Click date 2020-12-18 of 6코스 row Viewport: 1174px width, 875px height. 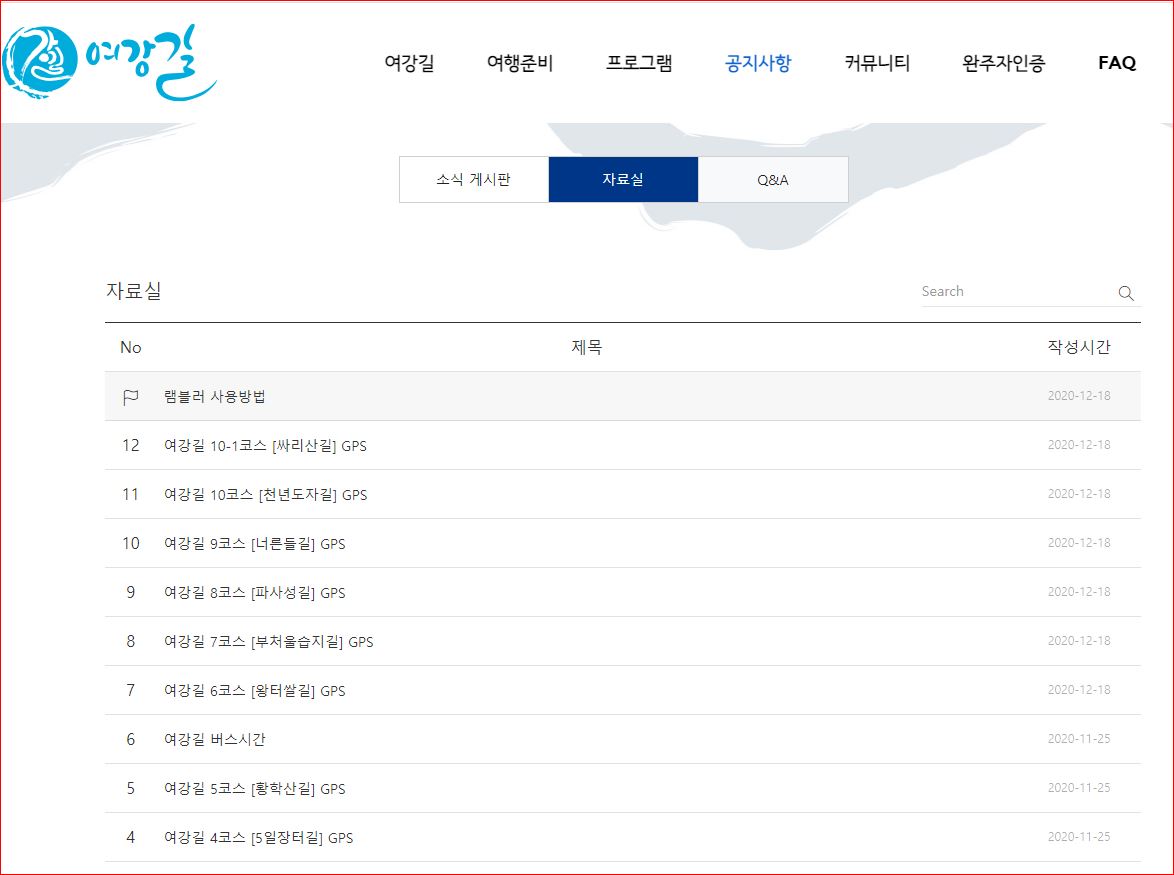(x=1079, y=689)
